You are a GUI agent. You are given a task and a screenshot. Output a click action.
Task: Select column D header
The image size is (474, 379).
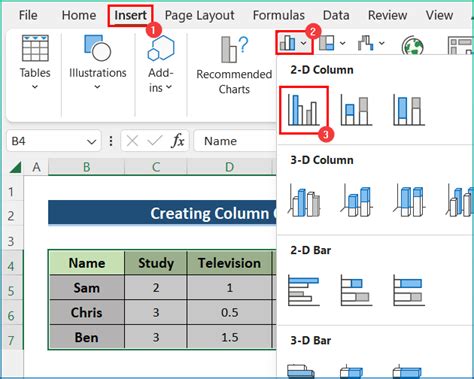point(229,167)
